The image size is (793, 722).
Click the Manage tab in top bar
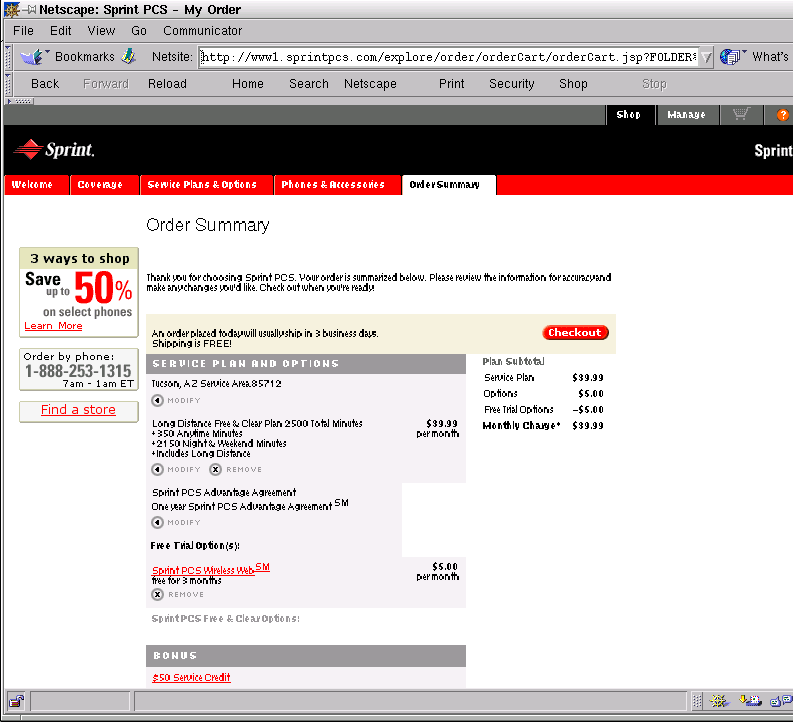(686, 115)
